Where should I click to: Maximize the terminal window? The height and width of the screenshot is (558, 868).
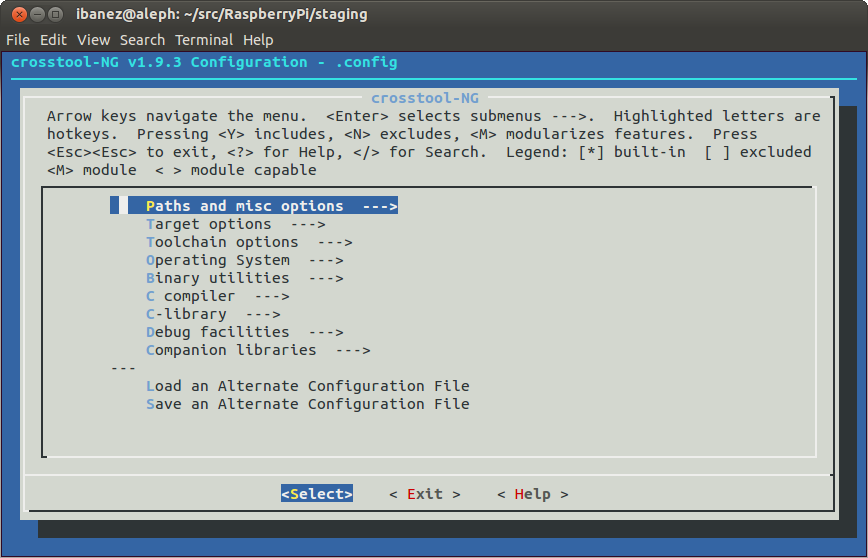point(55,14)
